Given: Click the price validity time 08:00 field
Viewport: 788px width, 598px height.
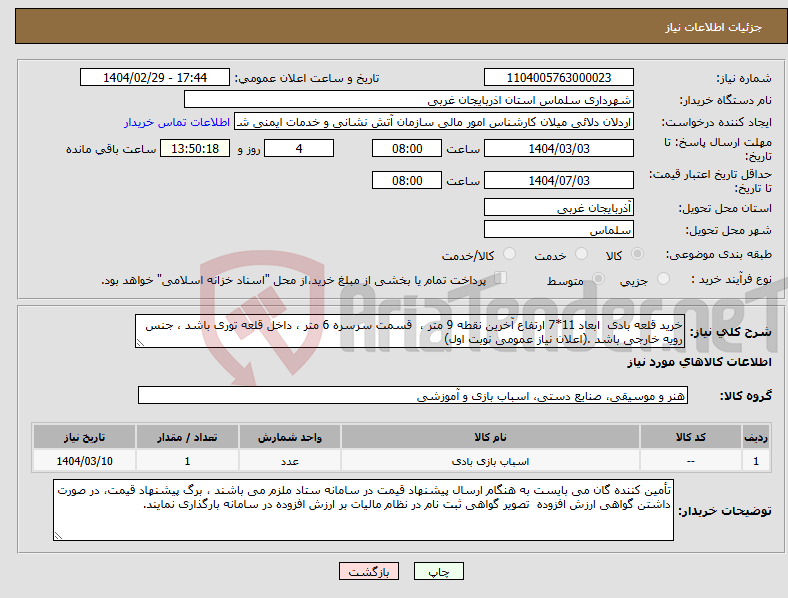Looking at the screenshot, I should pyautogui.click(x=407, y=180).
